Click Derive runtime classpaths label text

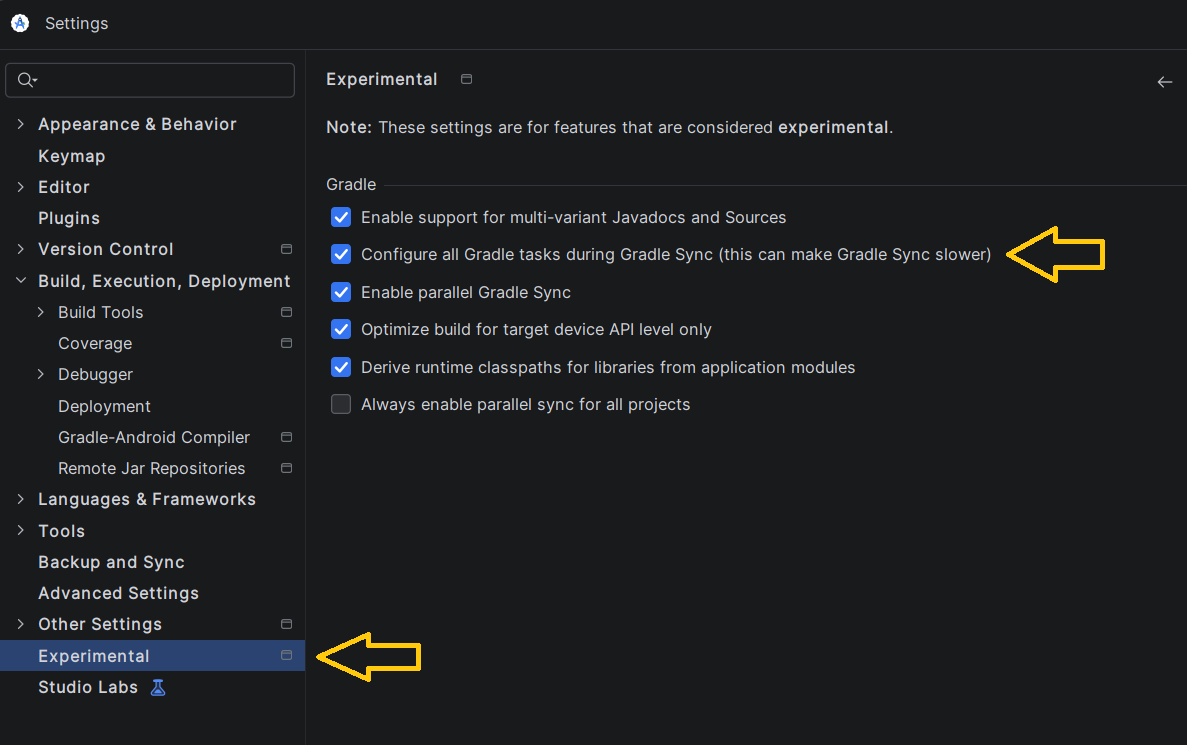(608, 367)
